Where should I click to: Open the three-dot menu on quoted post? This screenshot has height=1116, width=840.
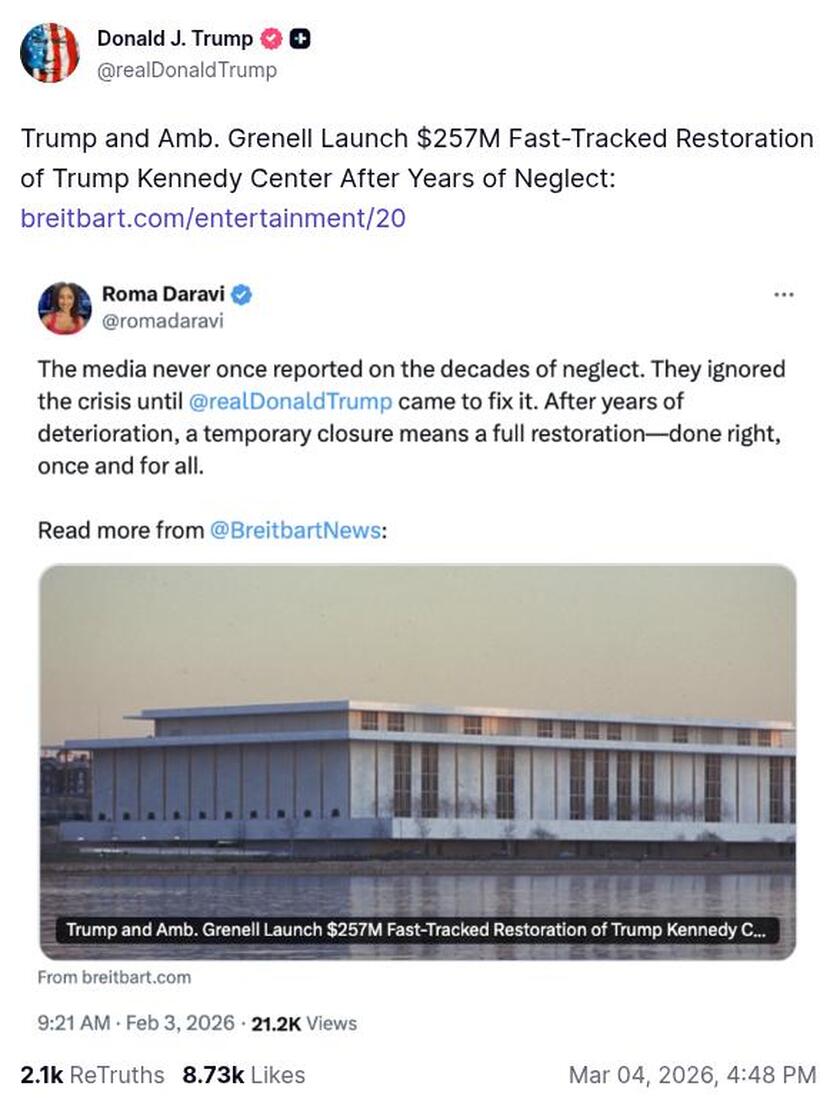pyautogui.click(x=783, y=294)
